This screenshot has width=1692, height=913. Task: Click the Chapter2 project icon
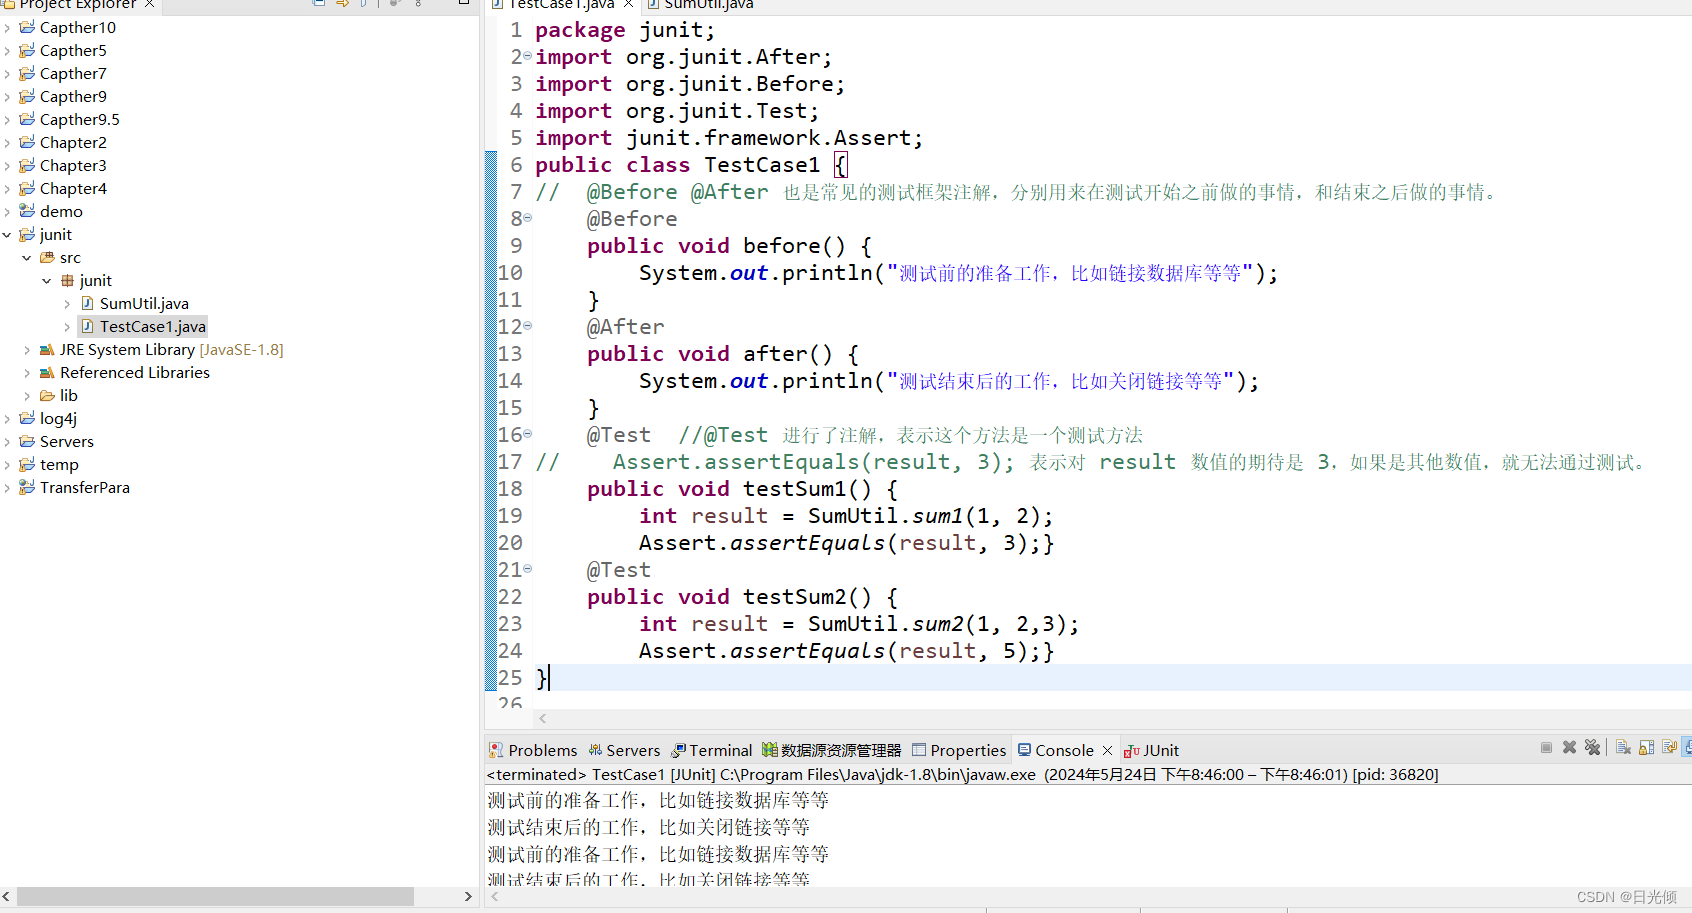[x=27, y=142]
